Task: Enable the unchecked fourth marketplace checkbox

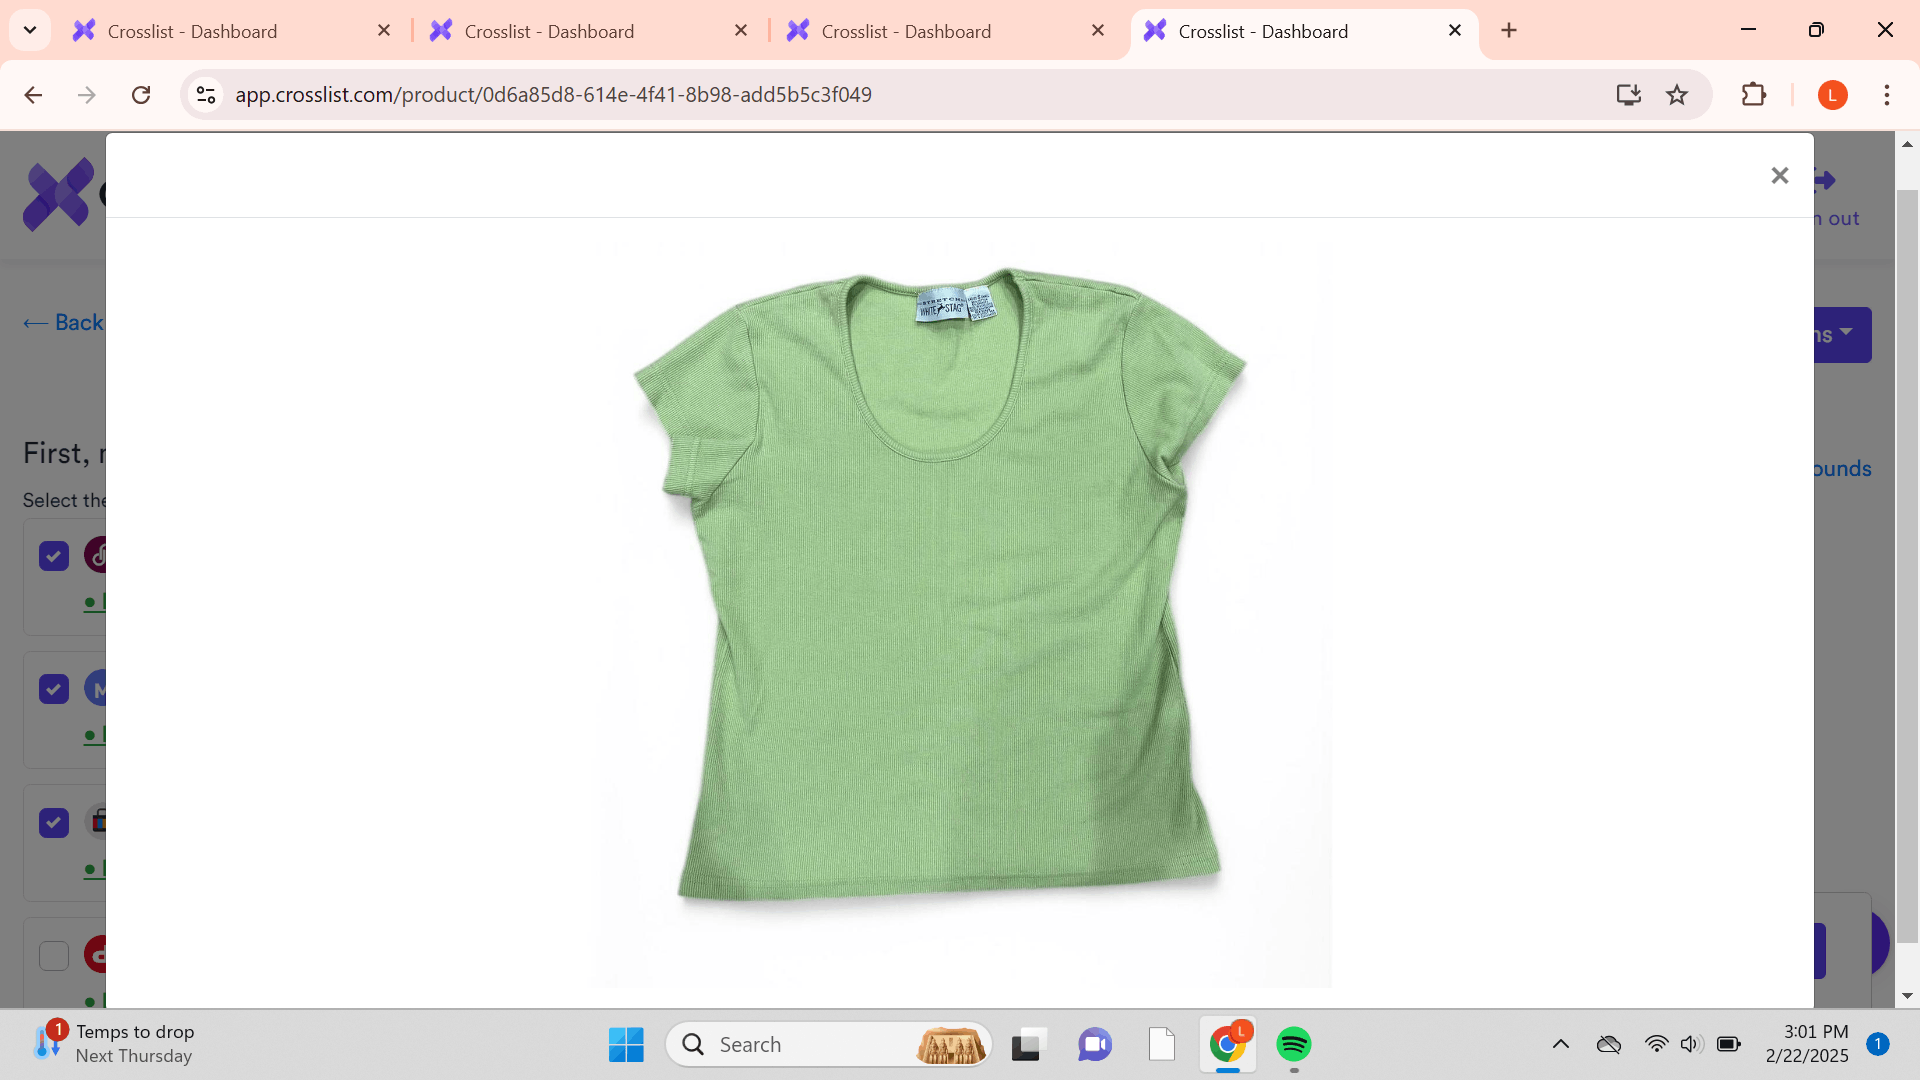Action: coord(54,956)
